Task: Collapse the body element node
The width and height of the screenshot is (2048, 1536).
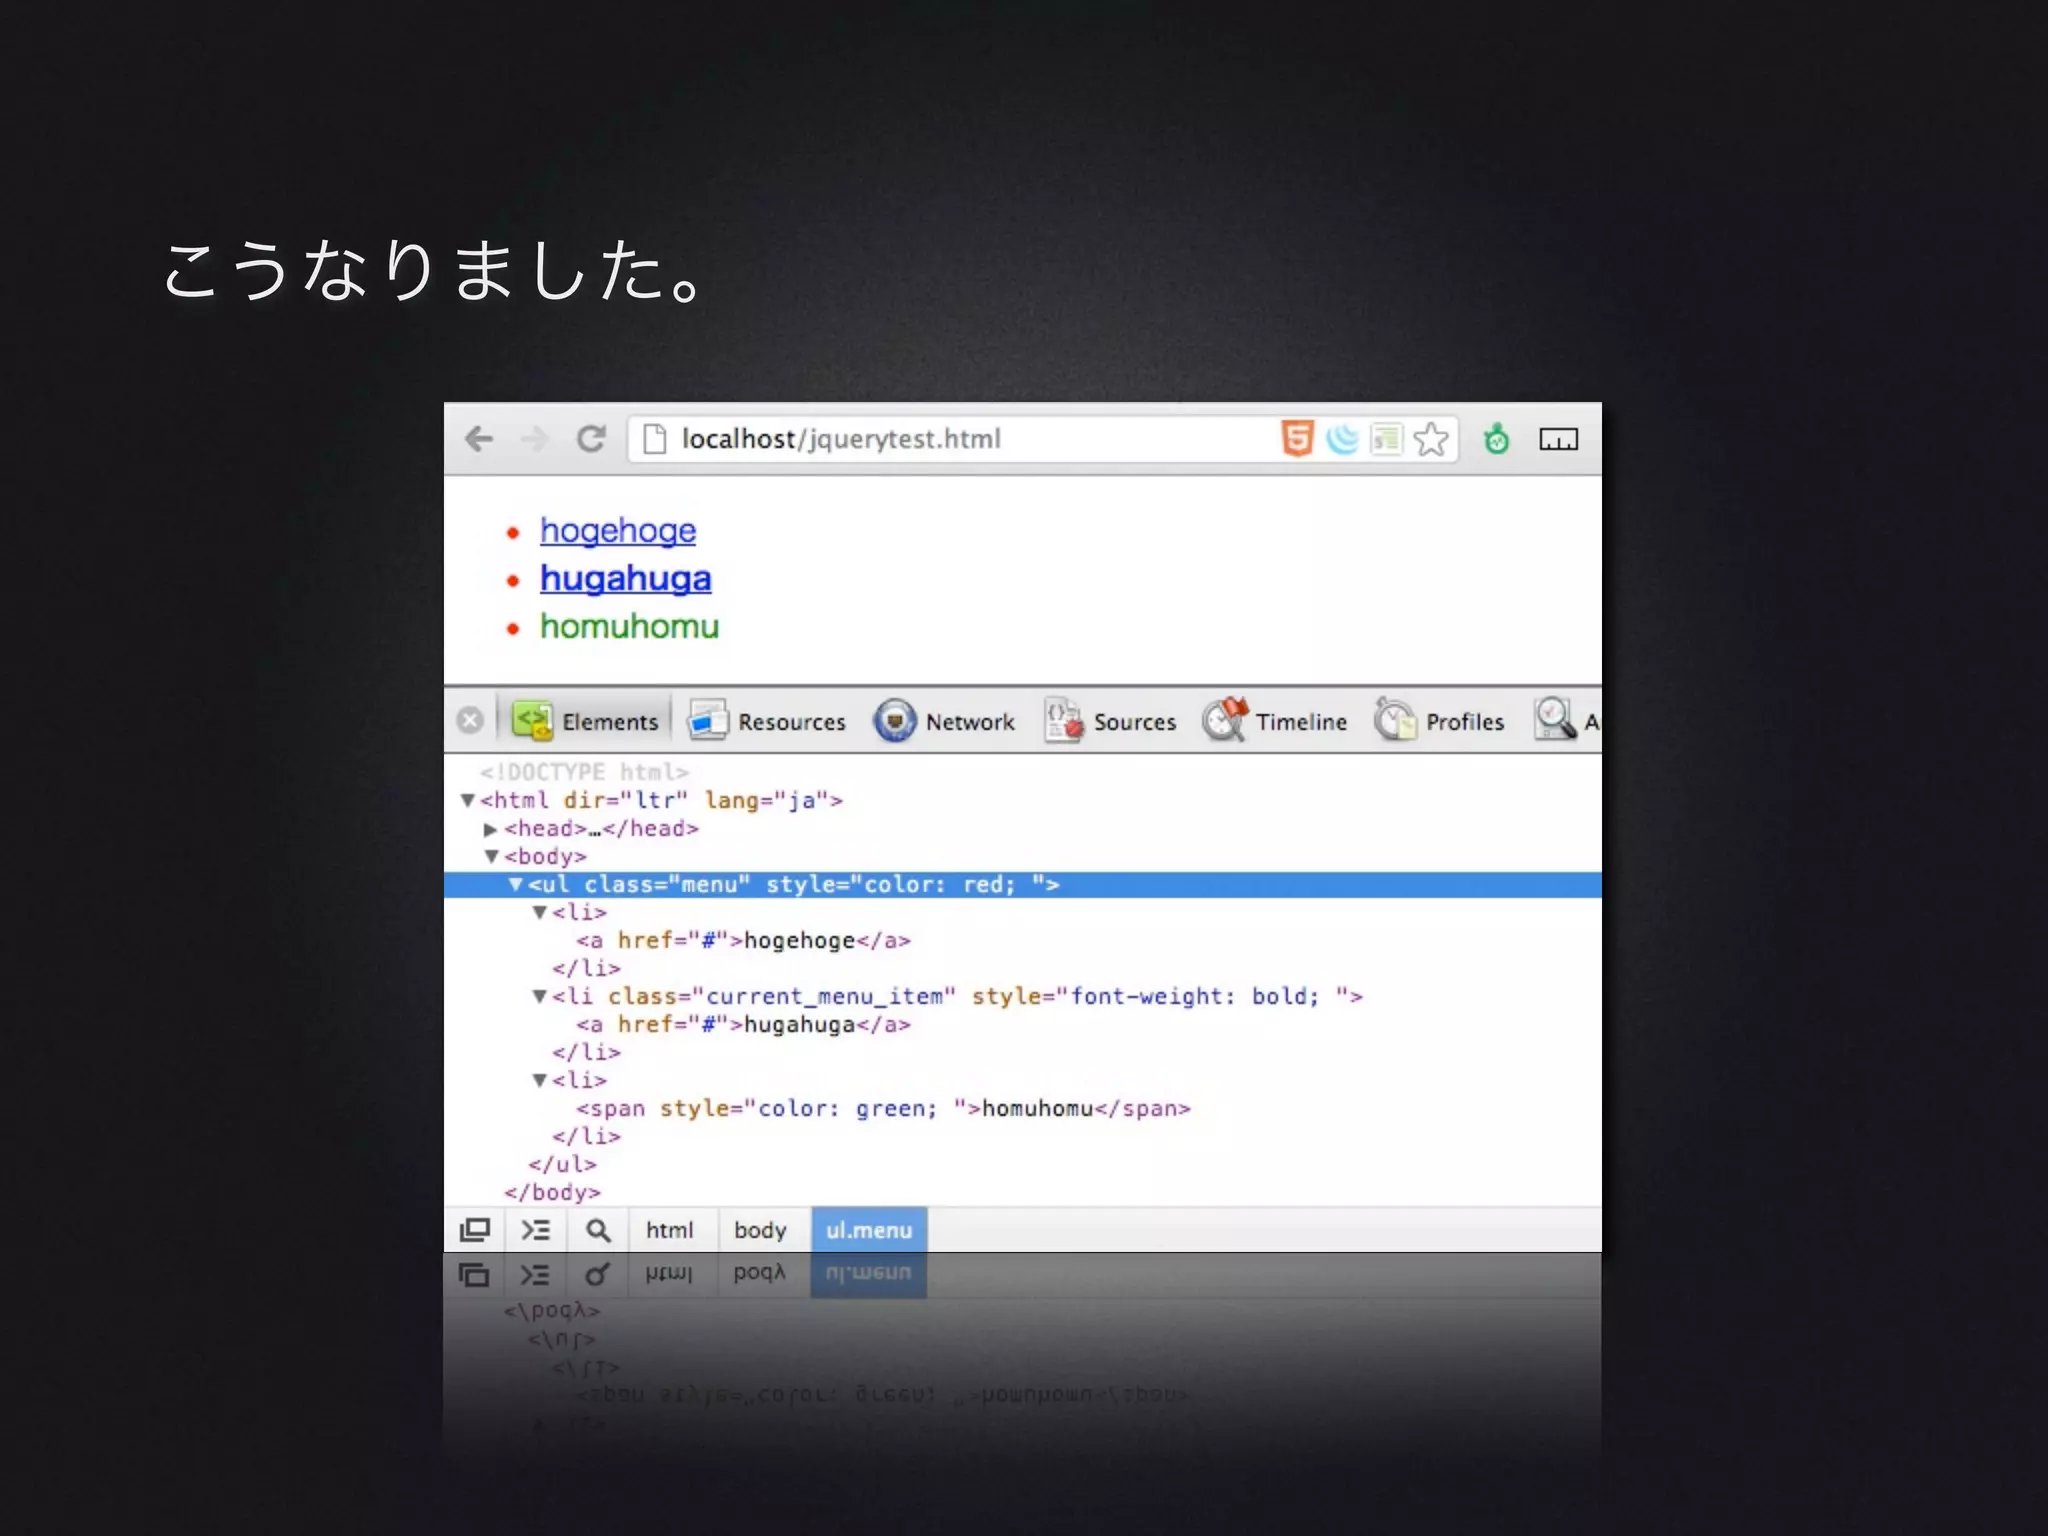Action: tap(491, 857)
